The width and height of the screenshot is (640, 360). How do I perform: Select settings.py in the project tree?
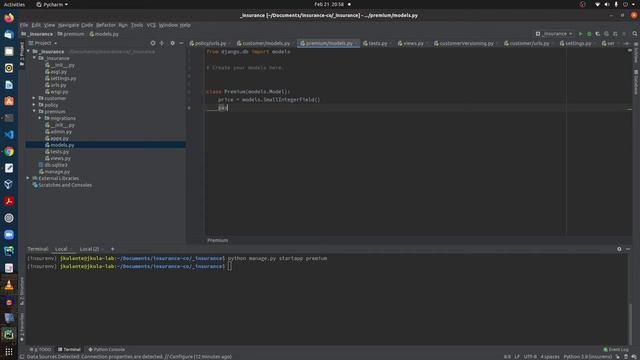coord(63,78)
